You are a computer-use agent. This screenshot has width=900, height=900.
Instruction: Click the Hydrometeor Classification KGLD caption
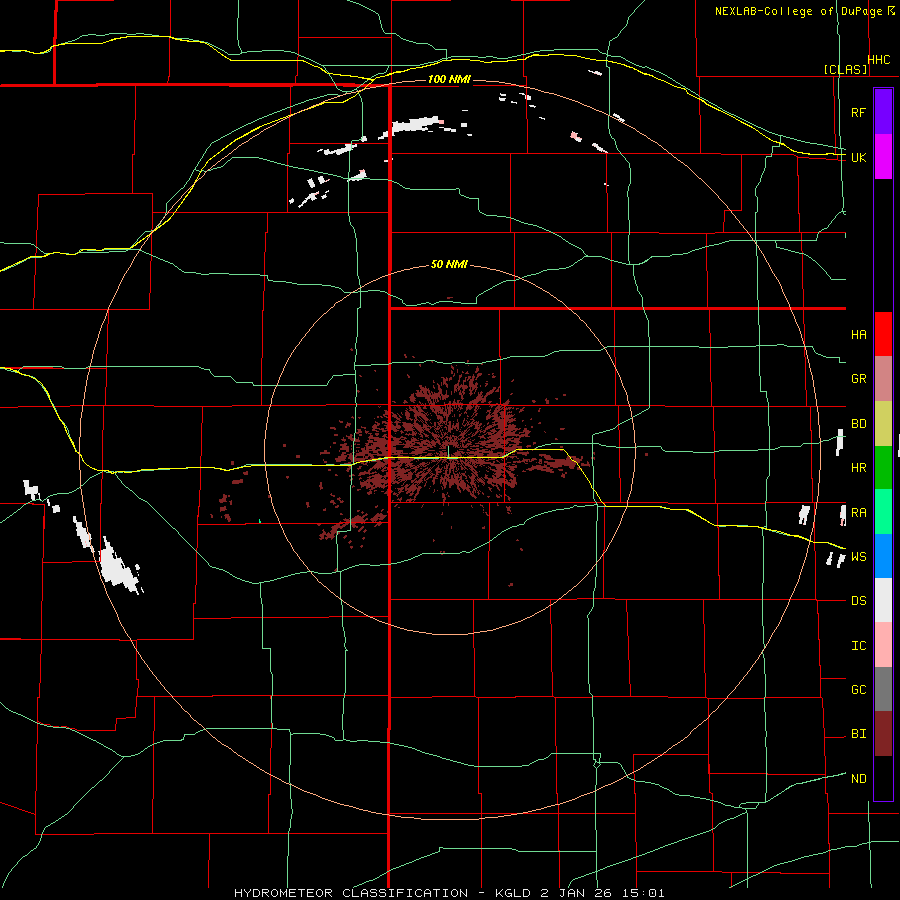click(449, 893)
